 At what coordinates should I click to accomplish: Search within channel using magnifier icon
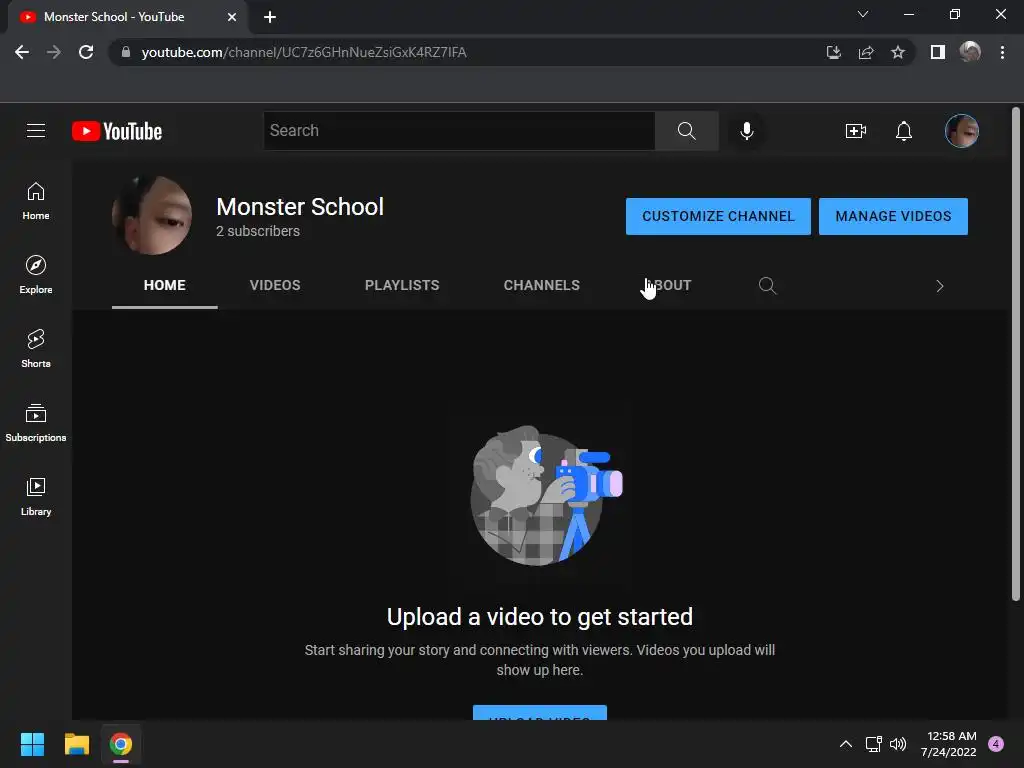[767, 285]
